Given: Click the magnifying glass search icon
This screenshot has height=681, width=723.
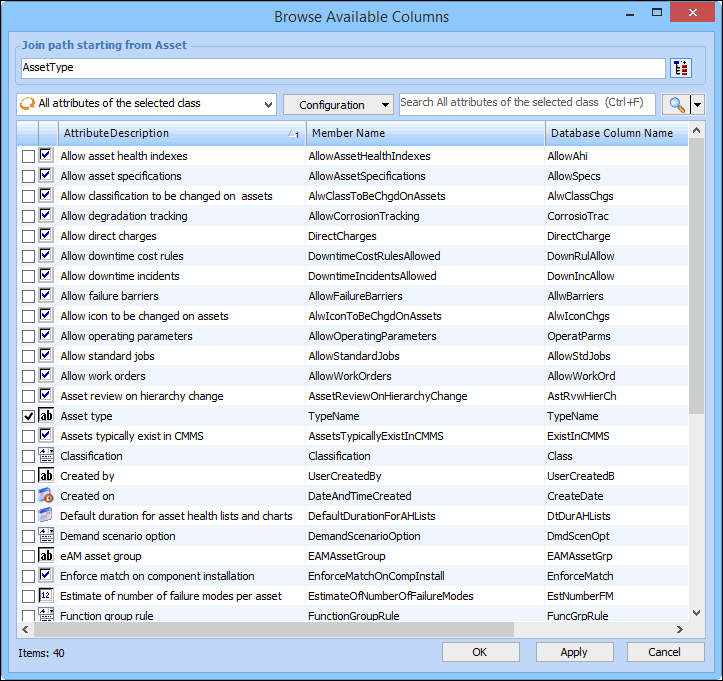Looking at the screenshot, I should point(675,104).
